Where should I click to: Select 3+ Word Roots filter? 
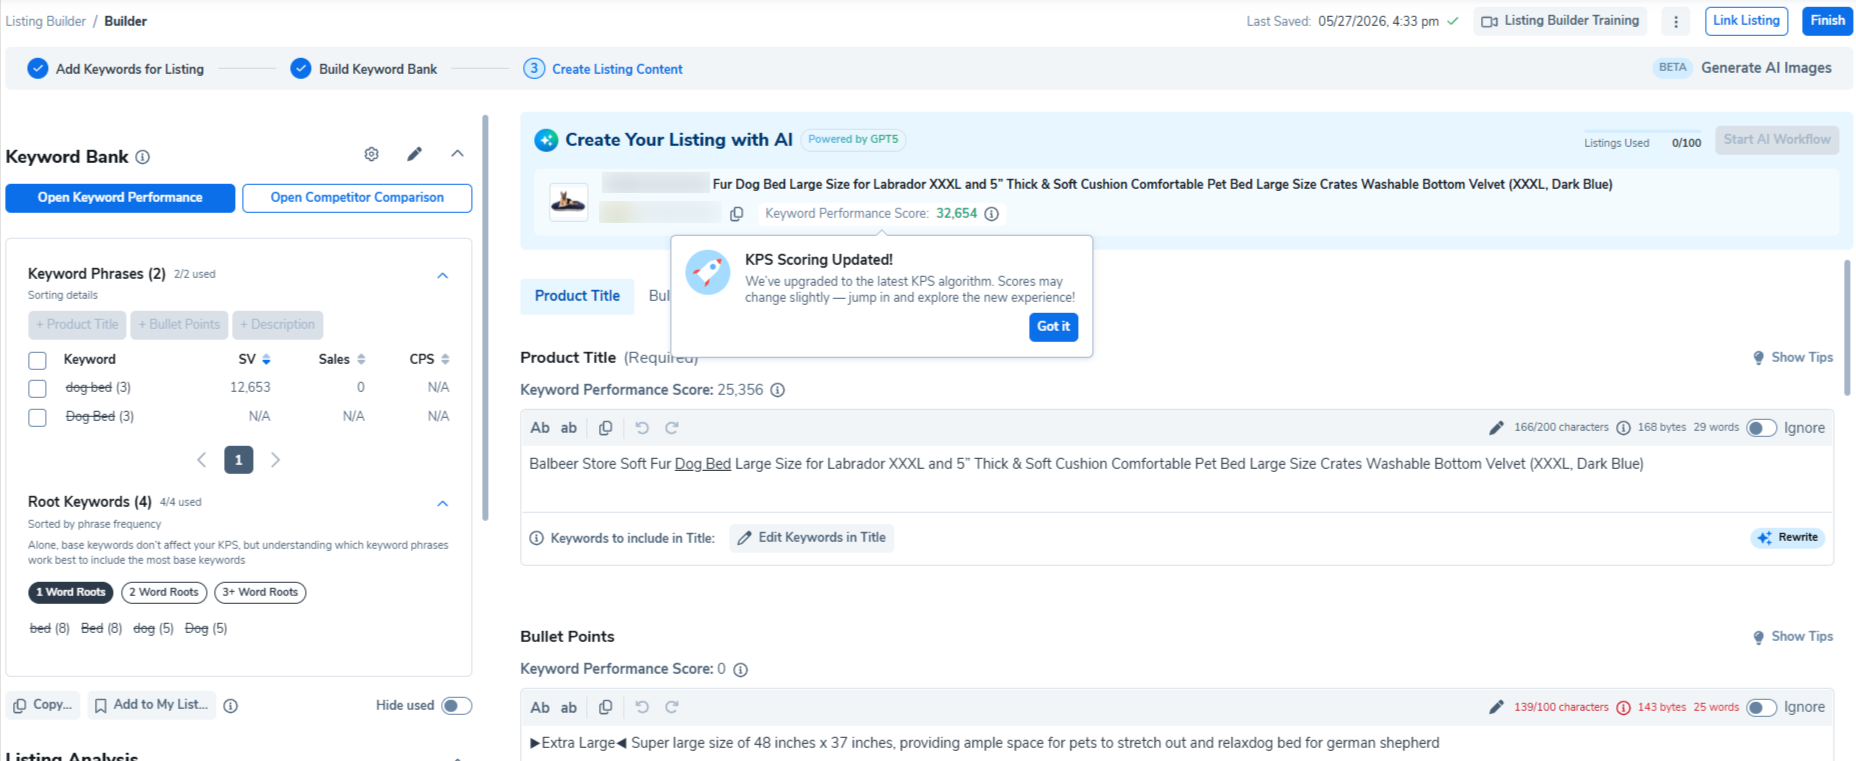tap(260, 593)
